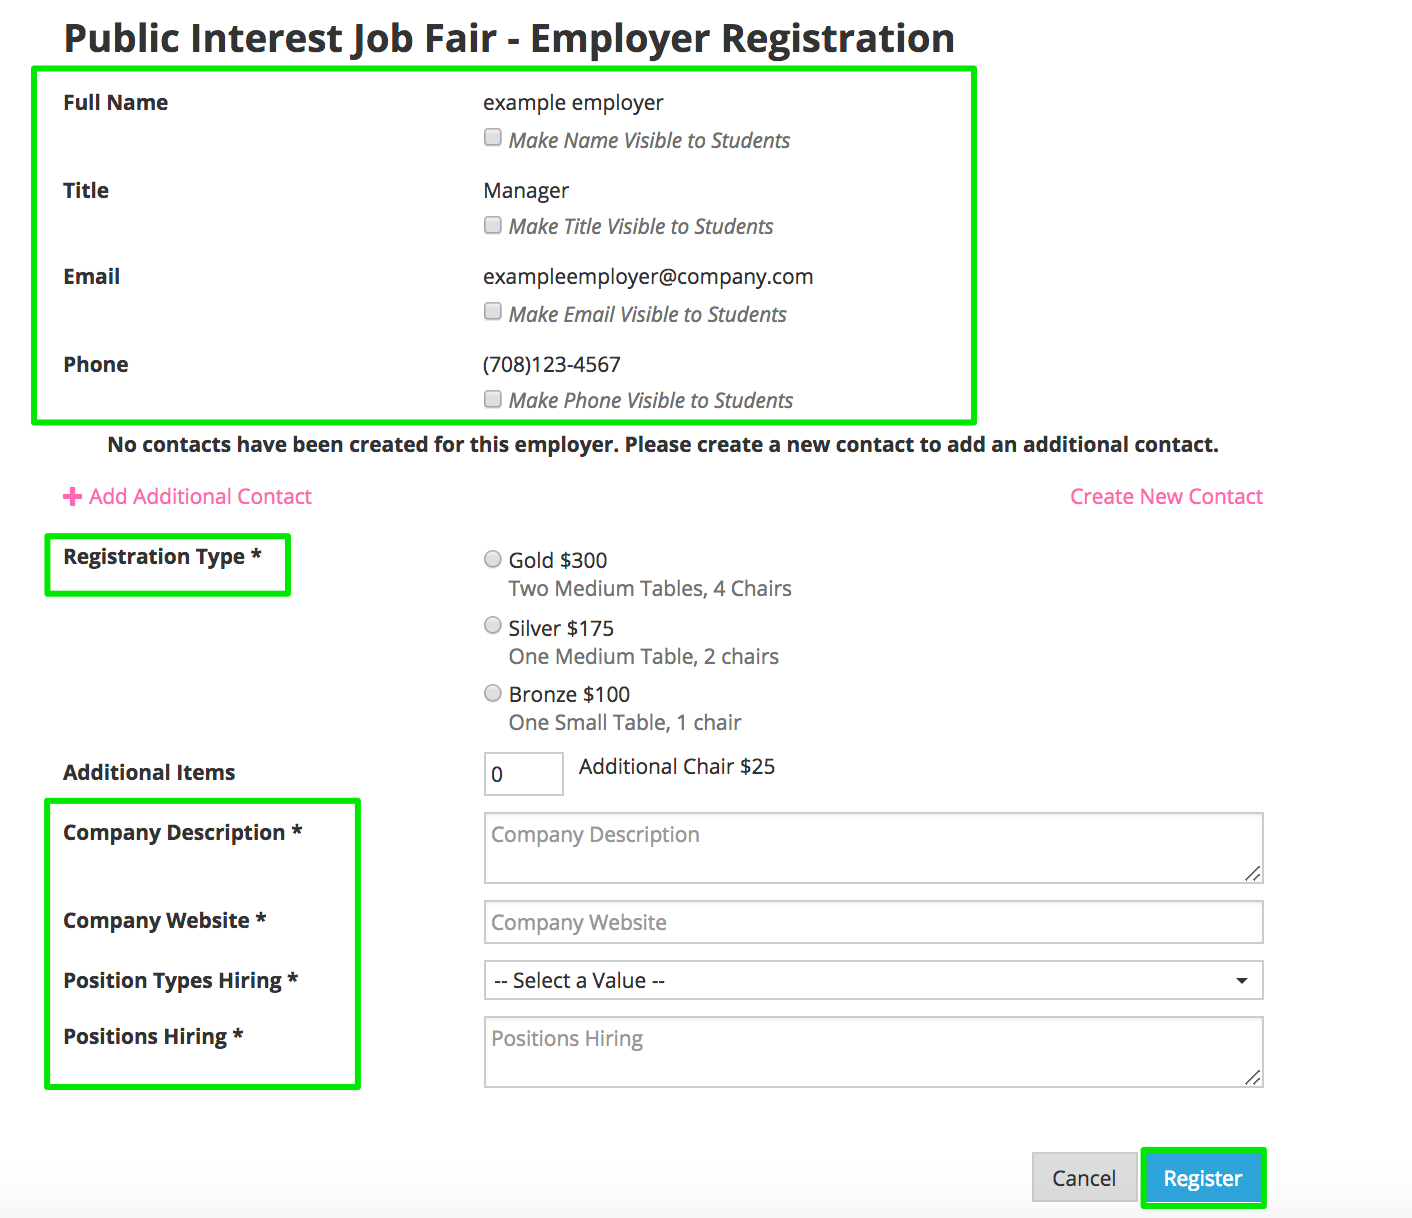
Task: Toggle Make Phone Visible to Students checkbox
Action: tap(493, 399)
